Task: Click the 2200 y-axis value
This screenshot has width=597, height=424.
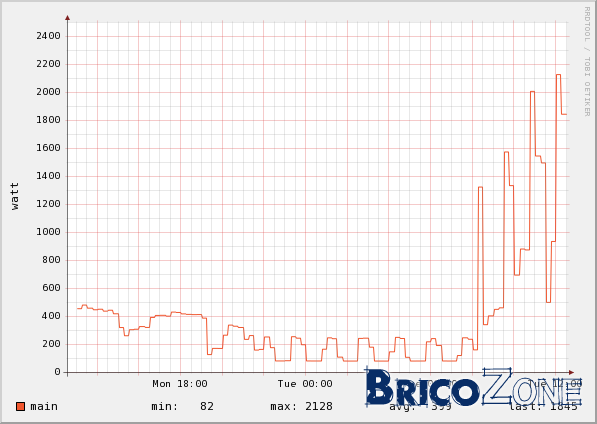Action: coord(48,64)
